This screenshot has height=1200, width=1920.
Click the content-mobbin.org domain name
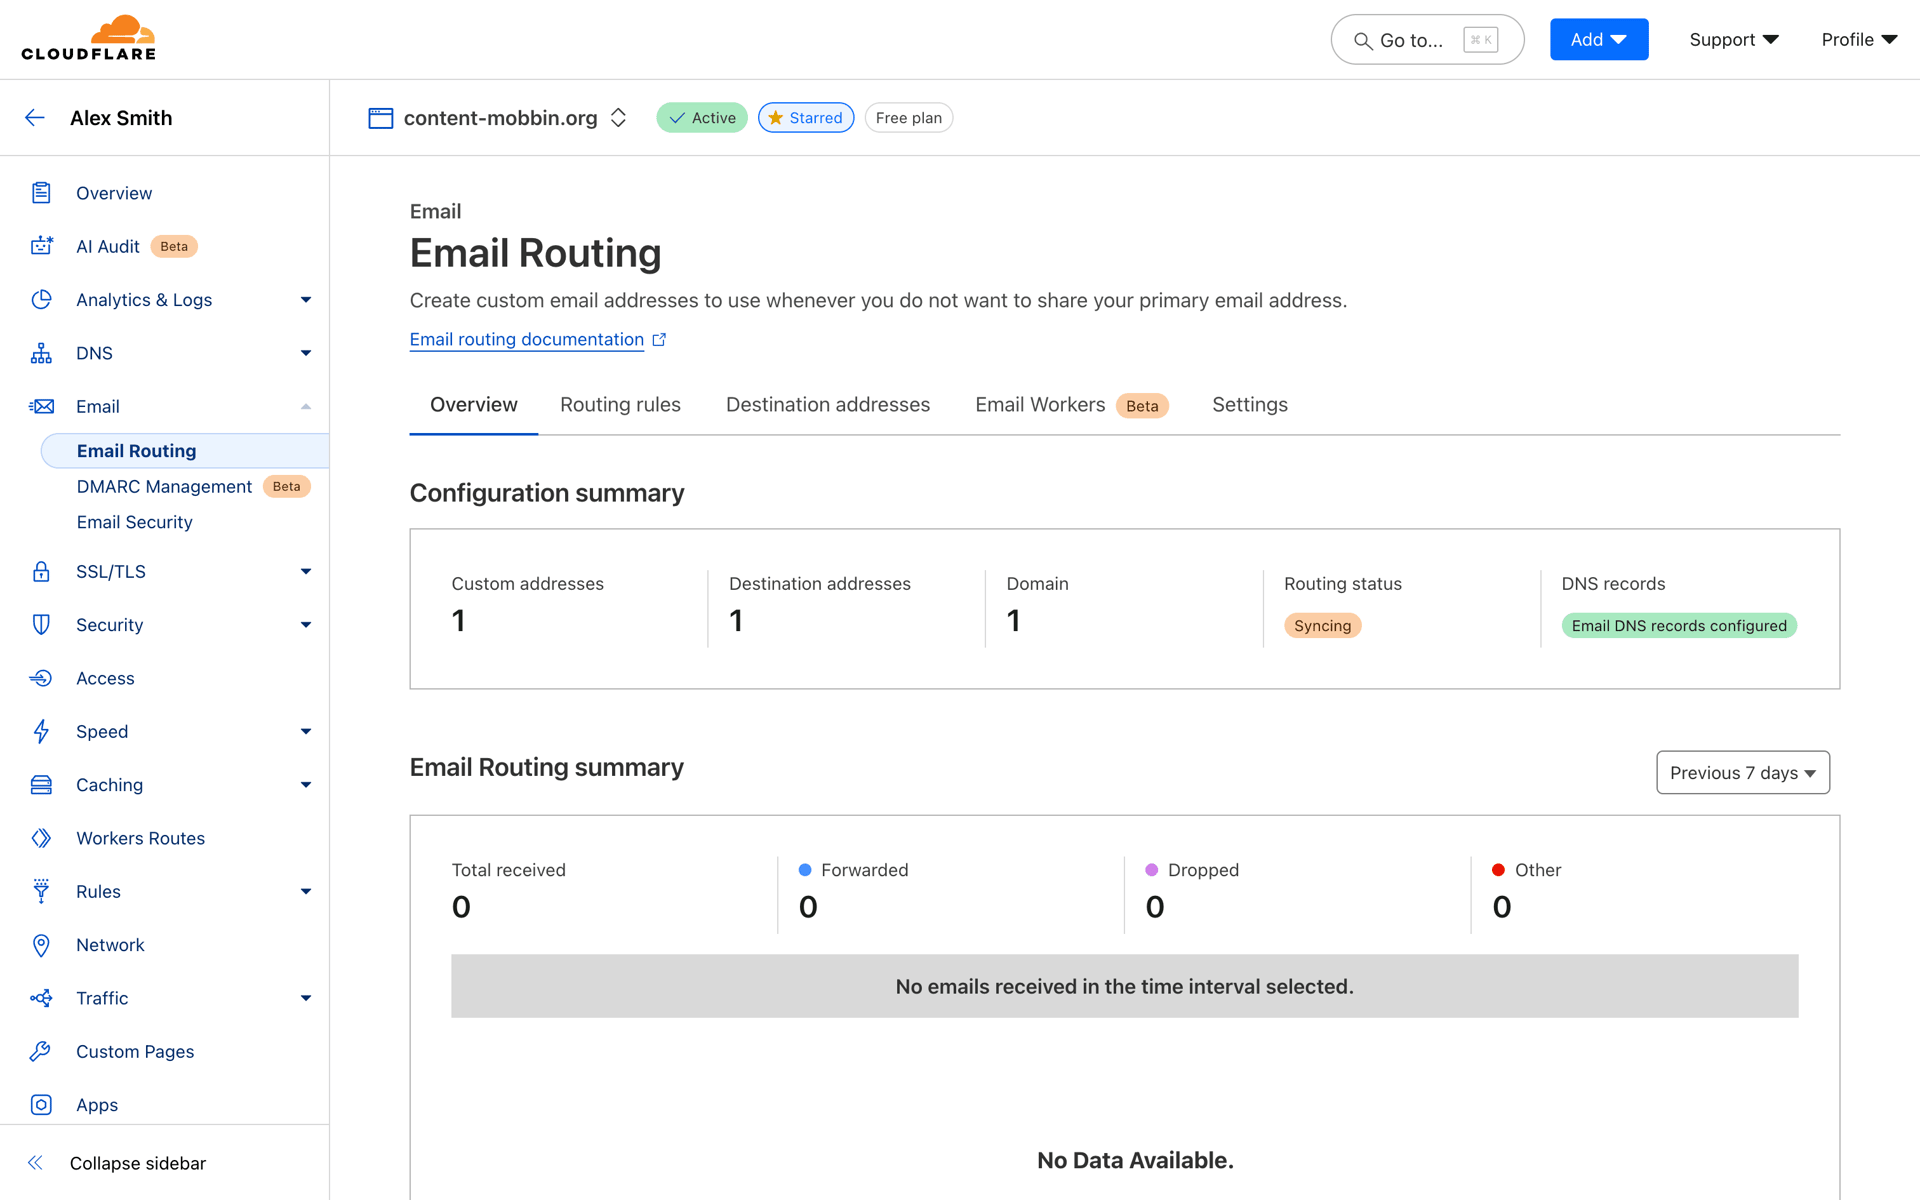click(501, 118)
